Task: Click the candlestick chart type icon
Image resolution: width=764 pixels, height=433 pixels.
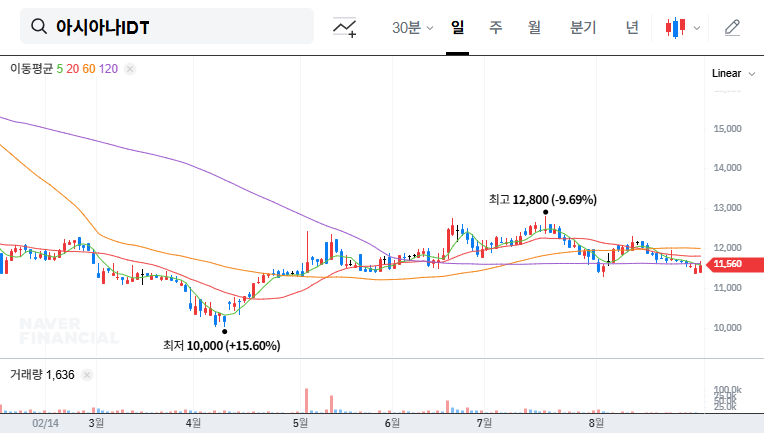Action: [x=675, y=28]
